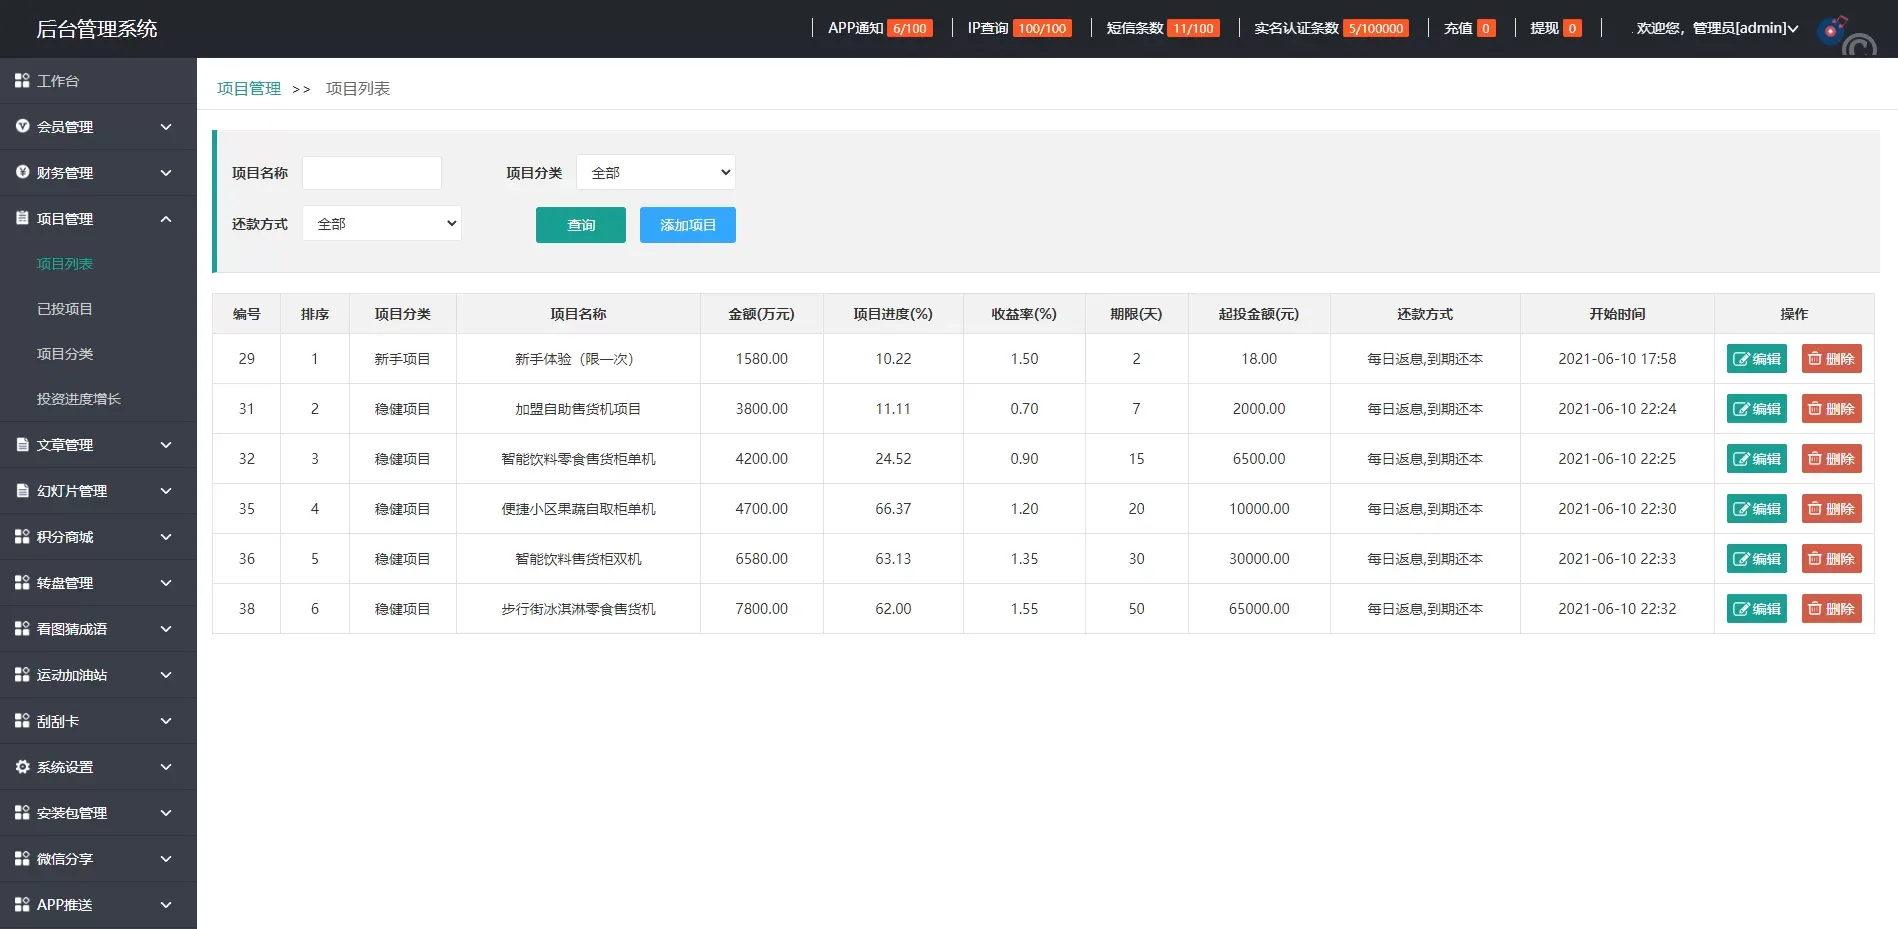
Task: Delete the 加盟自助售货机项目 row
Action: (1831, 409)
